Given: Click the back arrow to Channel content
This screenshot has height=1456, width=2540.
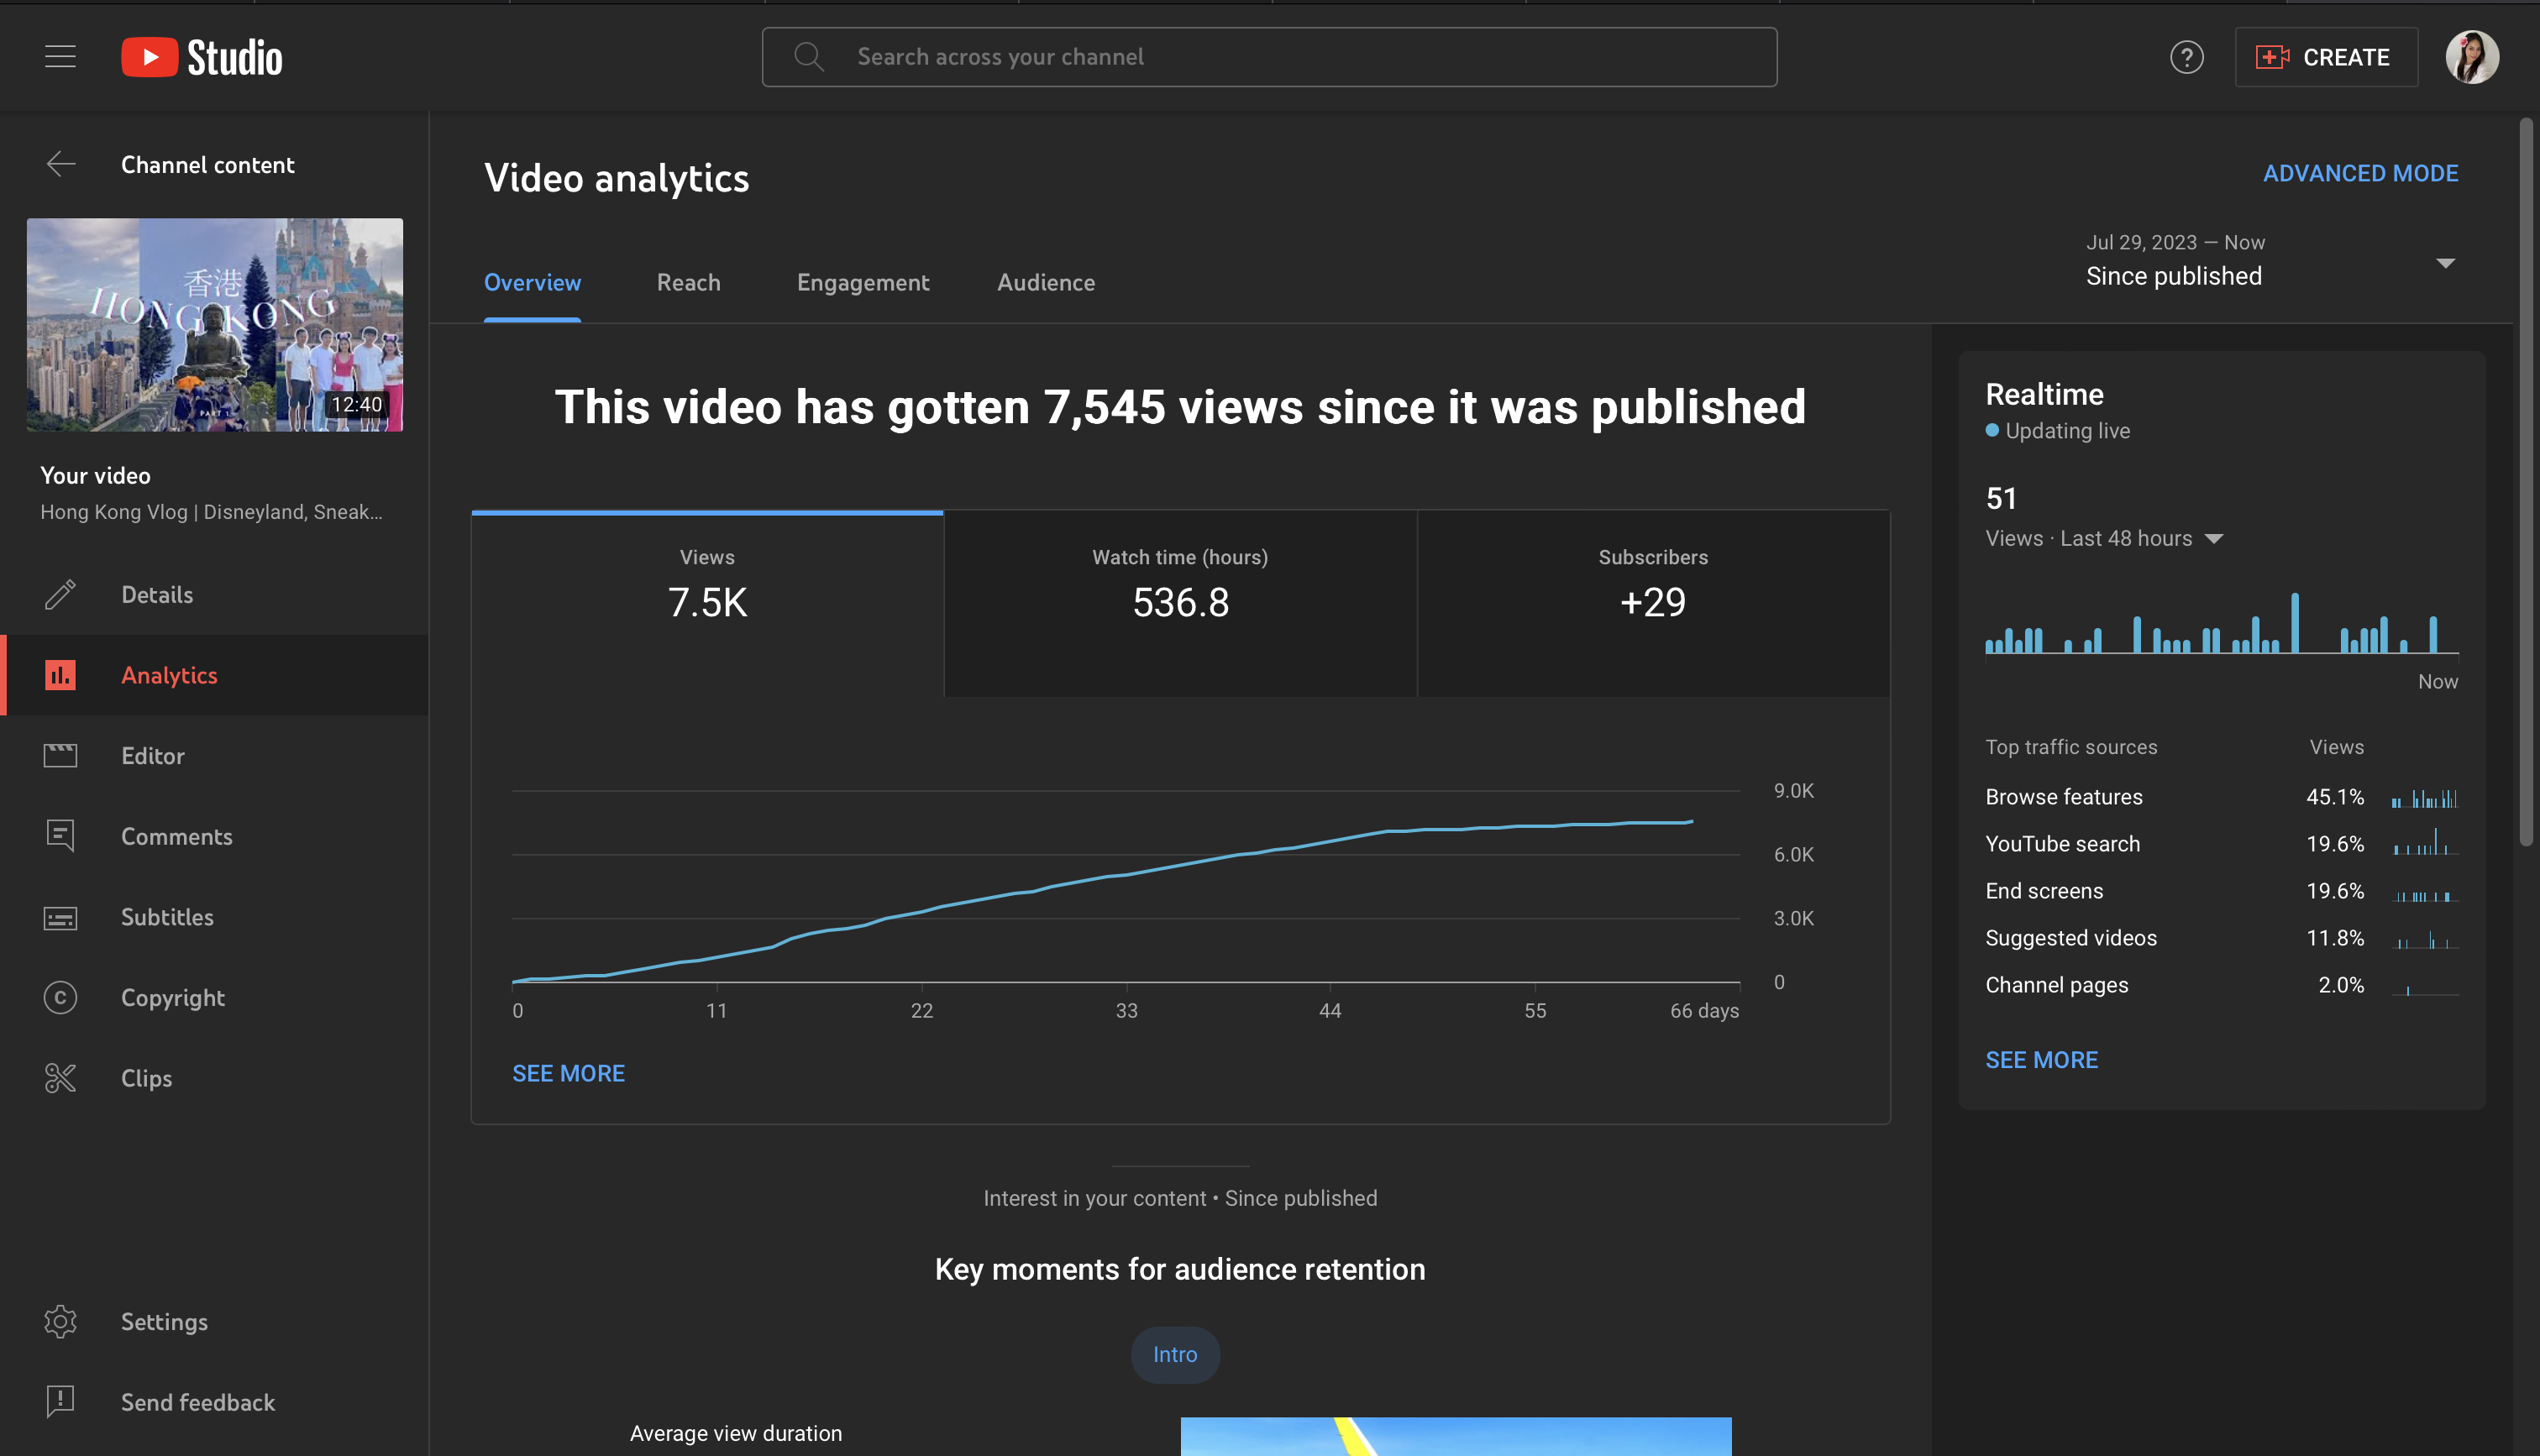Looking at the screenshot, I should pos(61,164).
